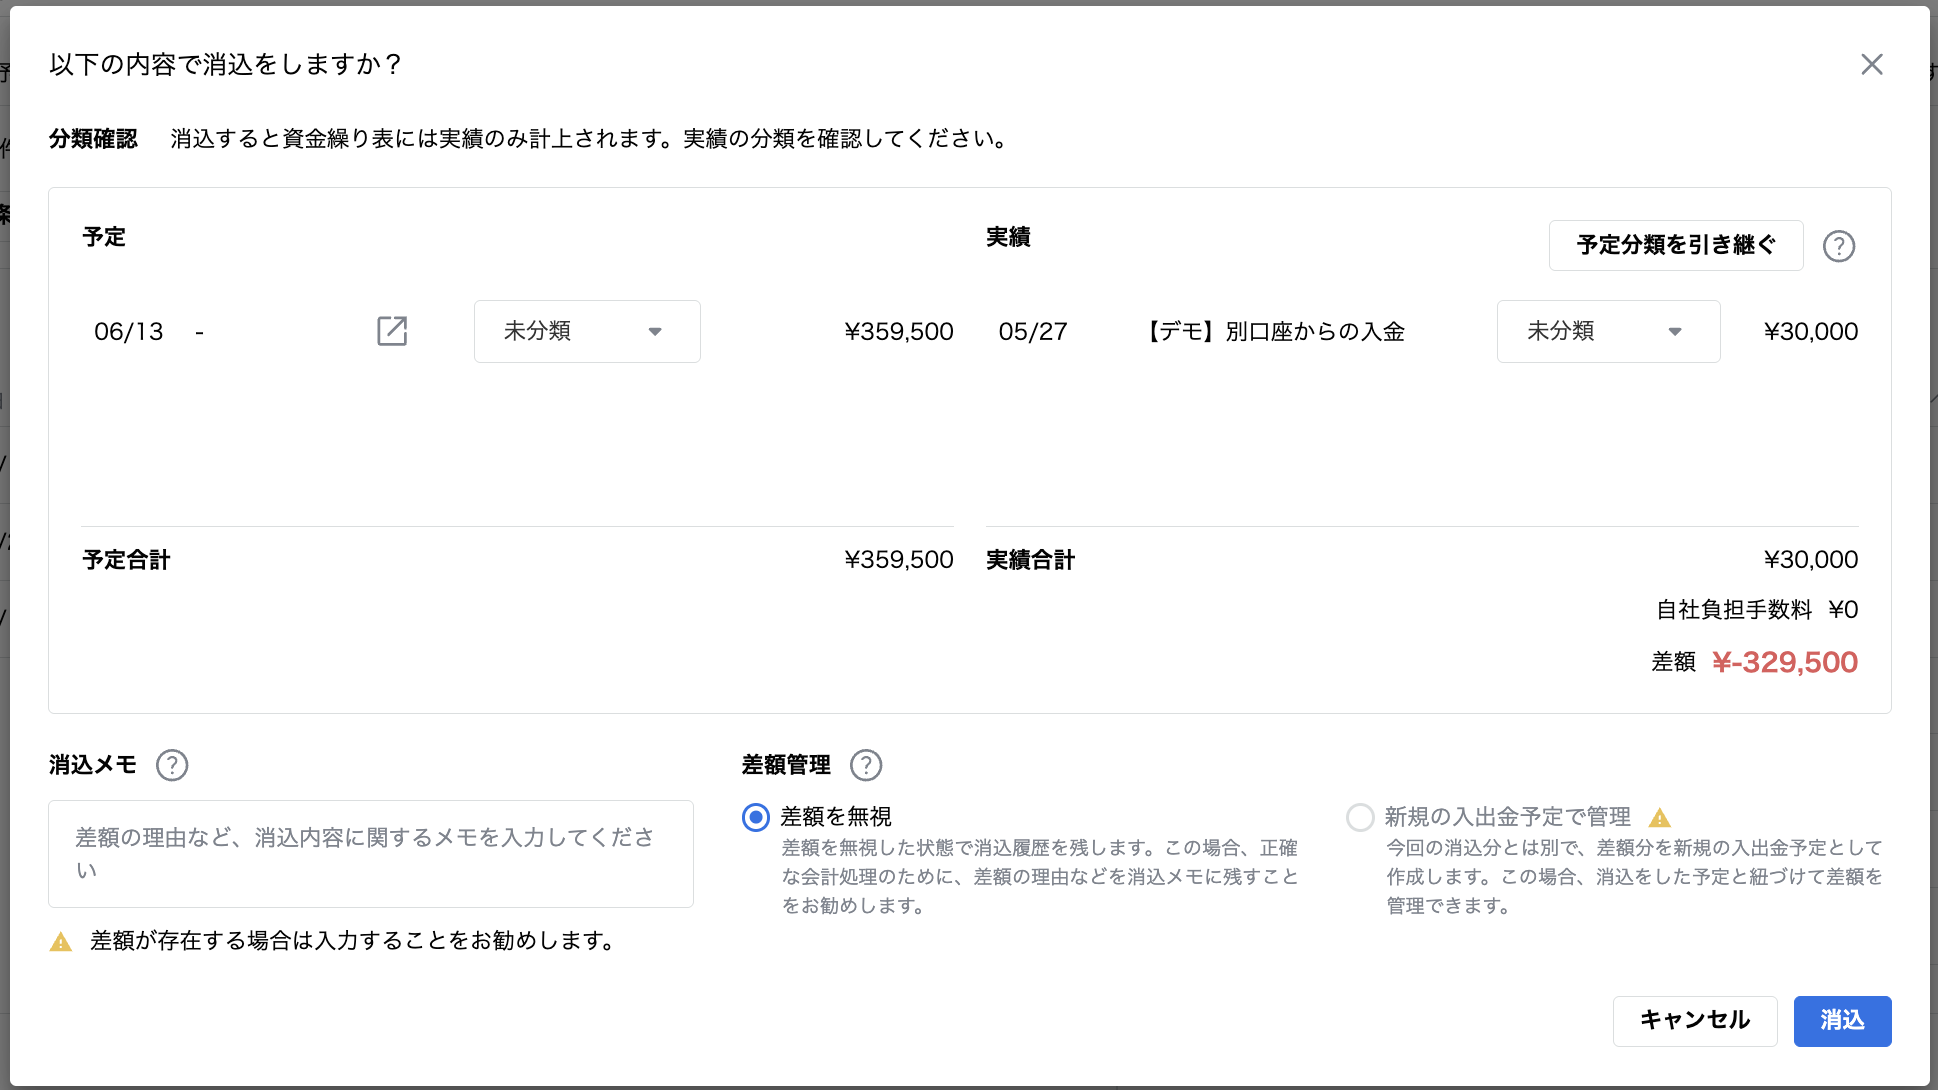Click the 05/27 actual date
This screenshot has width=1938, height=1090.
click(1033, 331)
